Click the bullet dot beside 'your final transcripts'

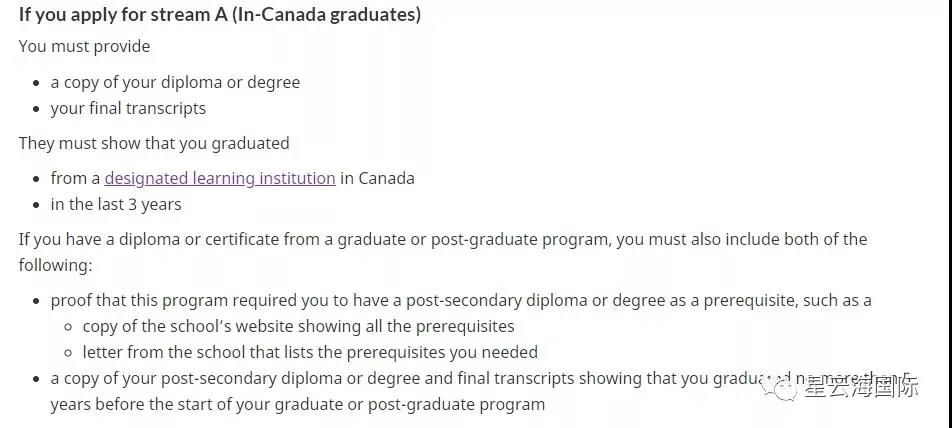coord(36,109)
